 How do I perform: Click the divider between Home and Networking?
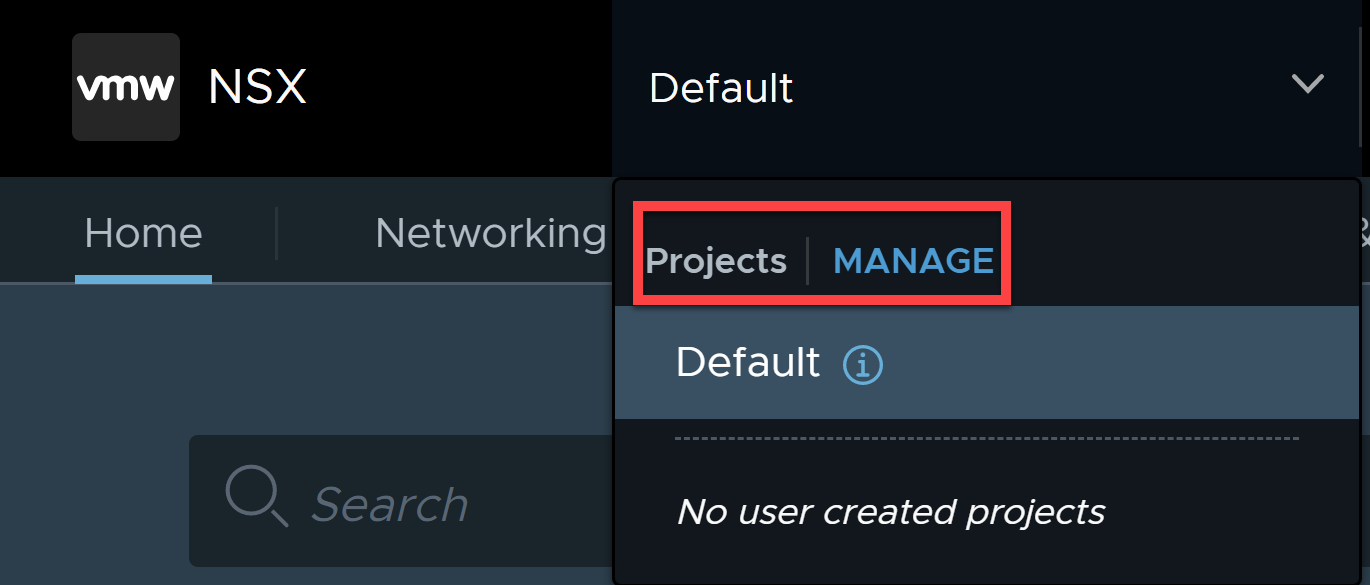pyautogui.click(x=276, y=233)
